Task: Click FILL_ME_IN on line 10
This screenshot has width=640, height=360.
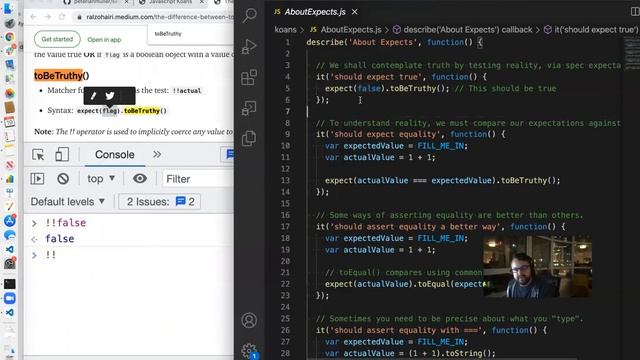Action: point(440,146)
